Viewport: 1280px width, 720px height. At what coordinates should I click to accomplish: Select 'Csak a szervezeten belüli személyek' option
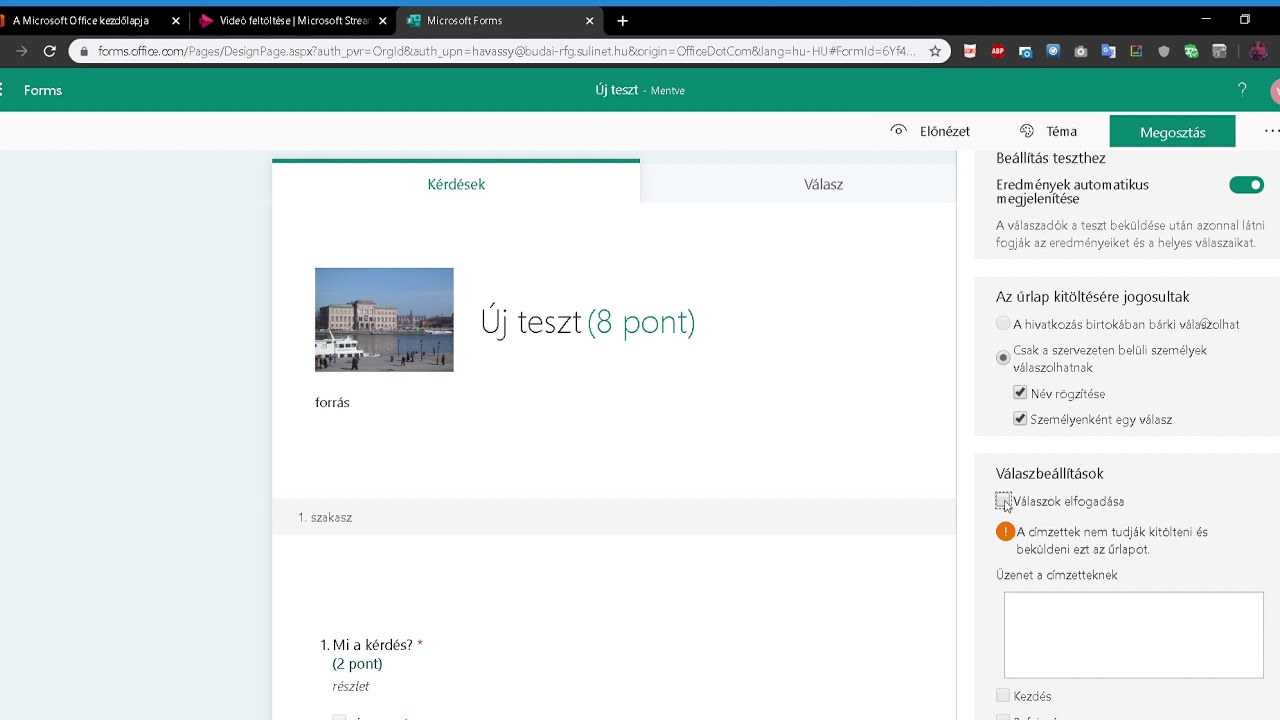coord(1003,357)
